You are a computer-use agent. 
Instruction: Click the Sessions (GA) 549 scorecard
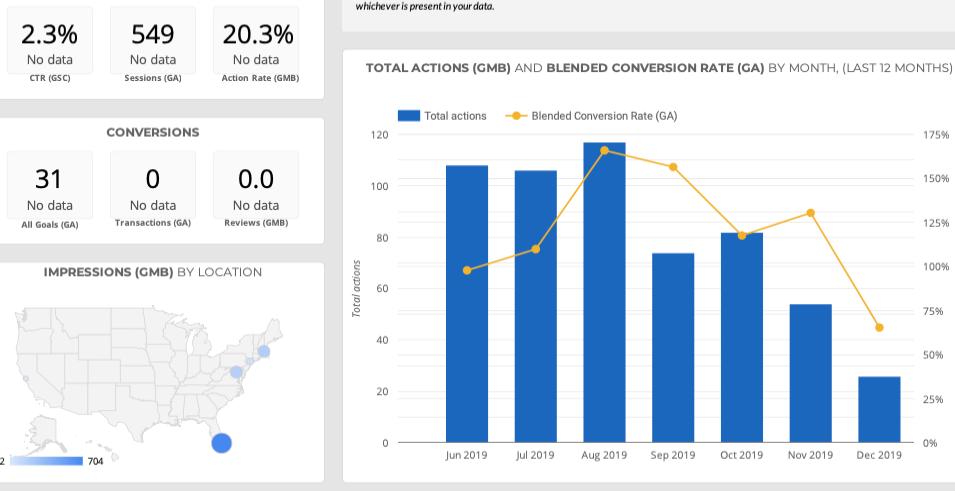152,48
